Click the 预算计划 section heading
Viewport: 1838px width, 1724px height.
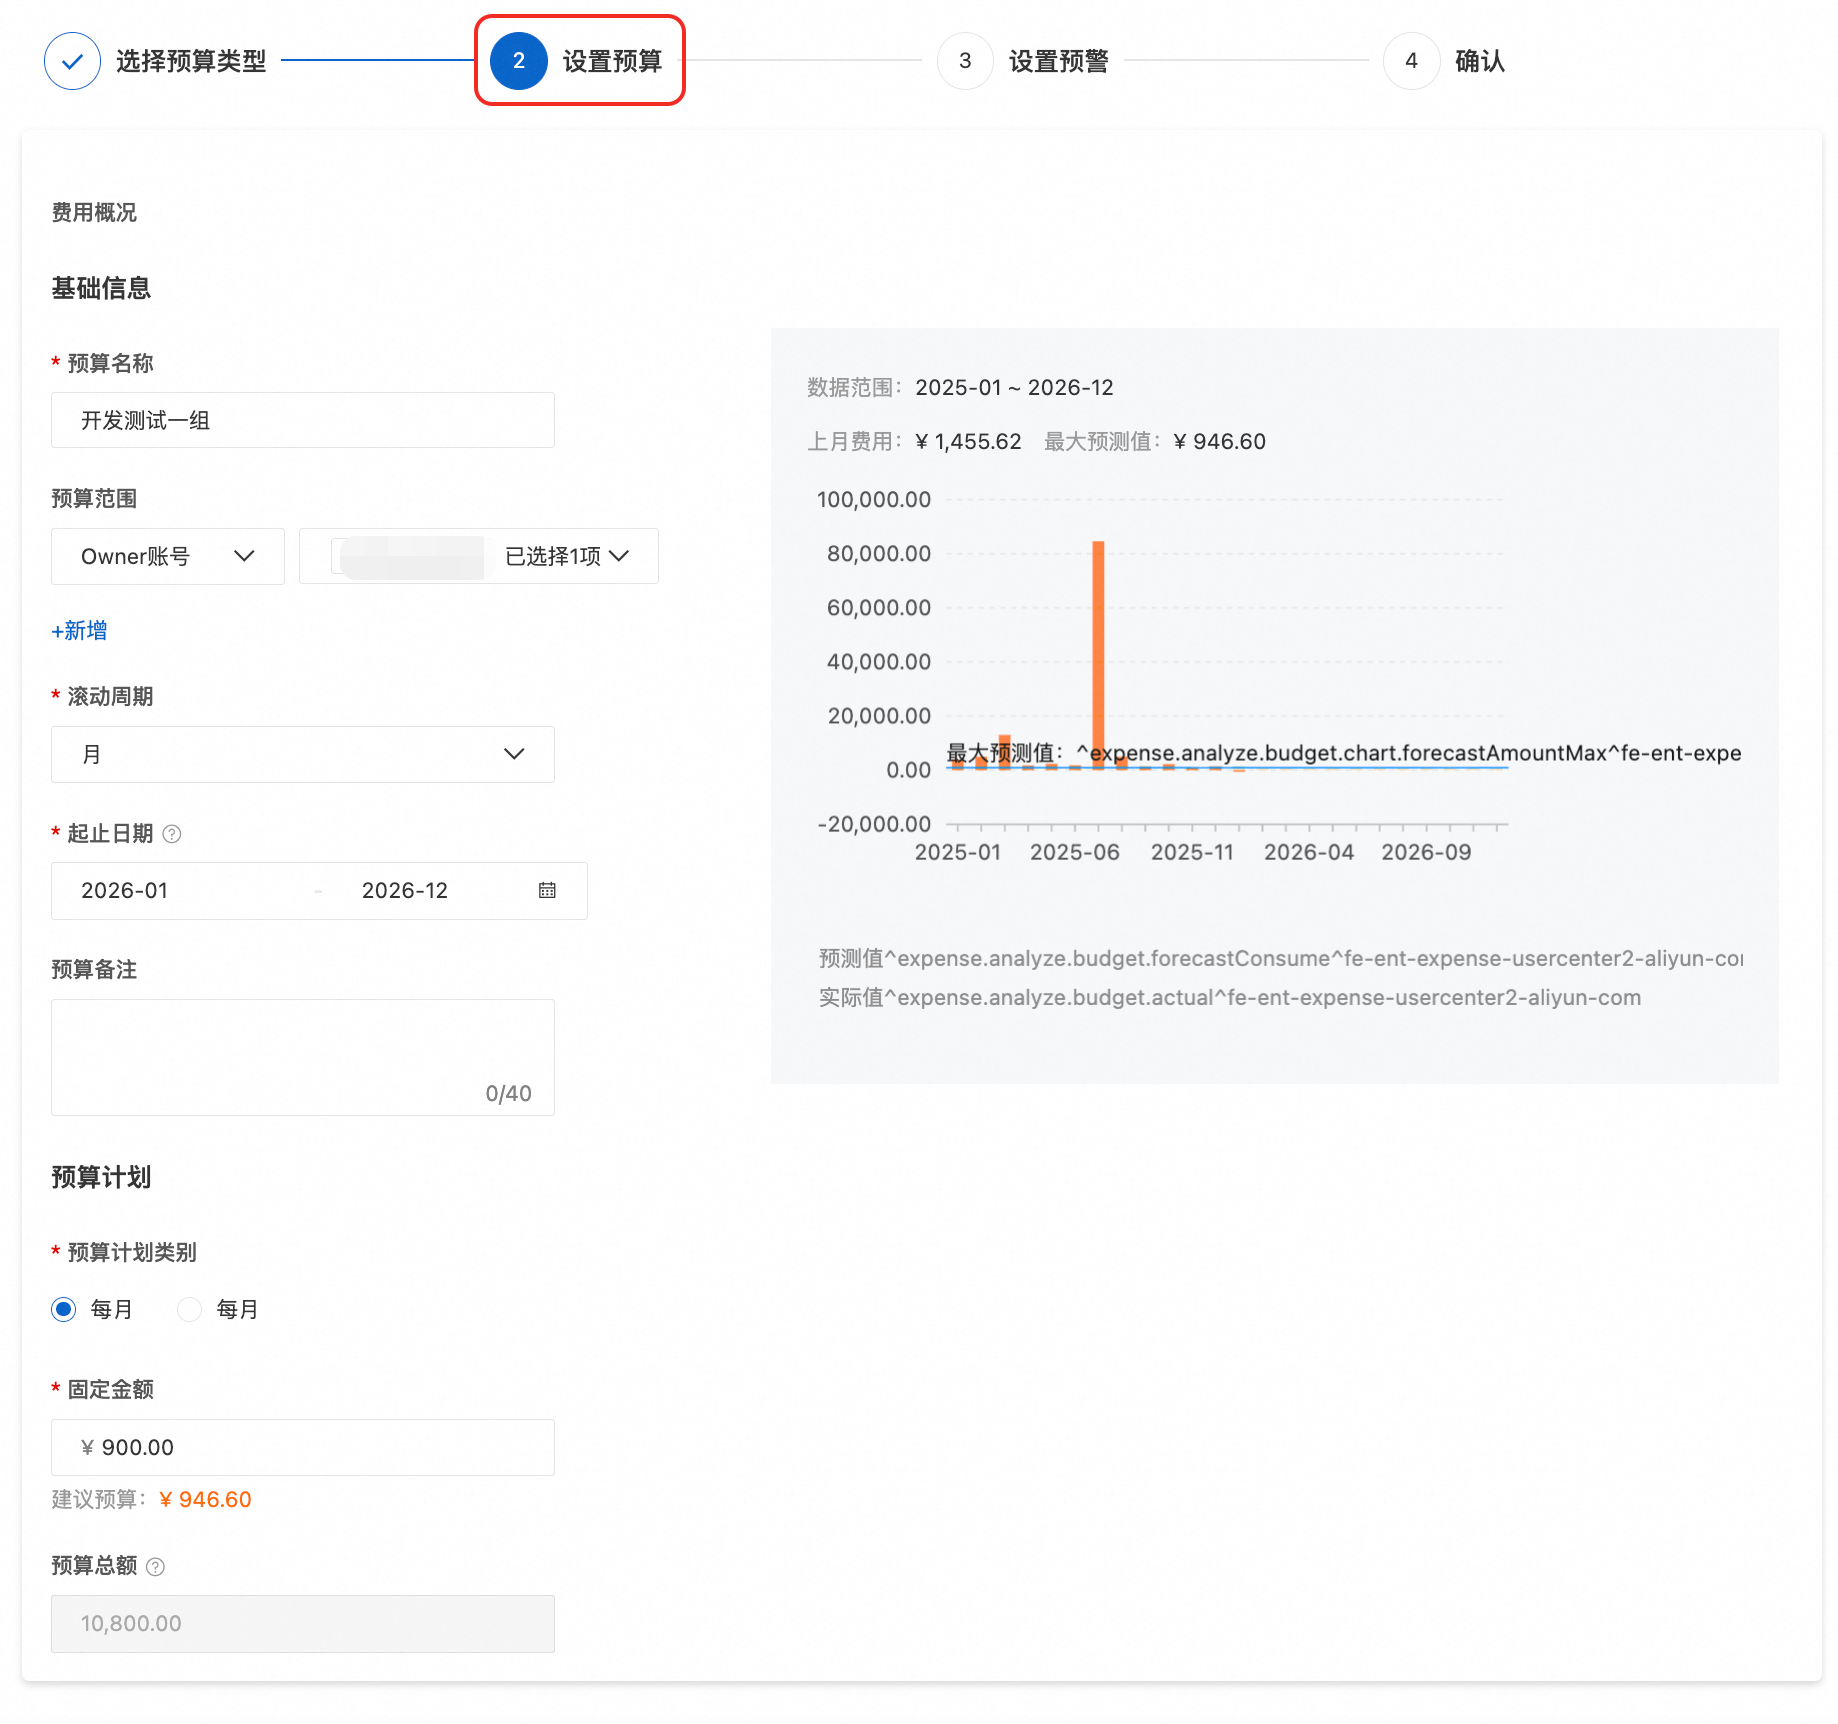coord(101,1177)
